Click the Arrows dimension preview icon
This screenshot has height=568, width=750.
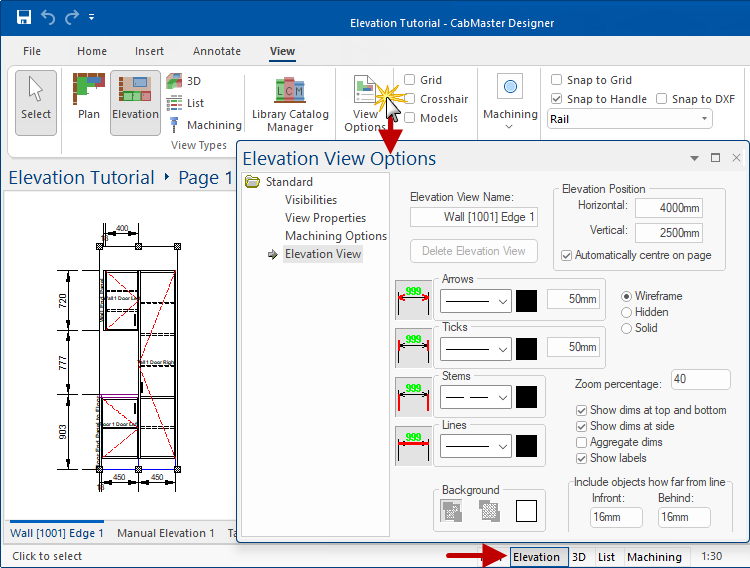click(x=413, y=300)
